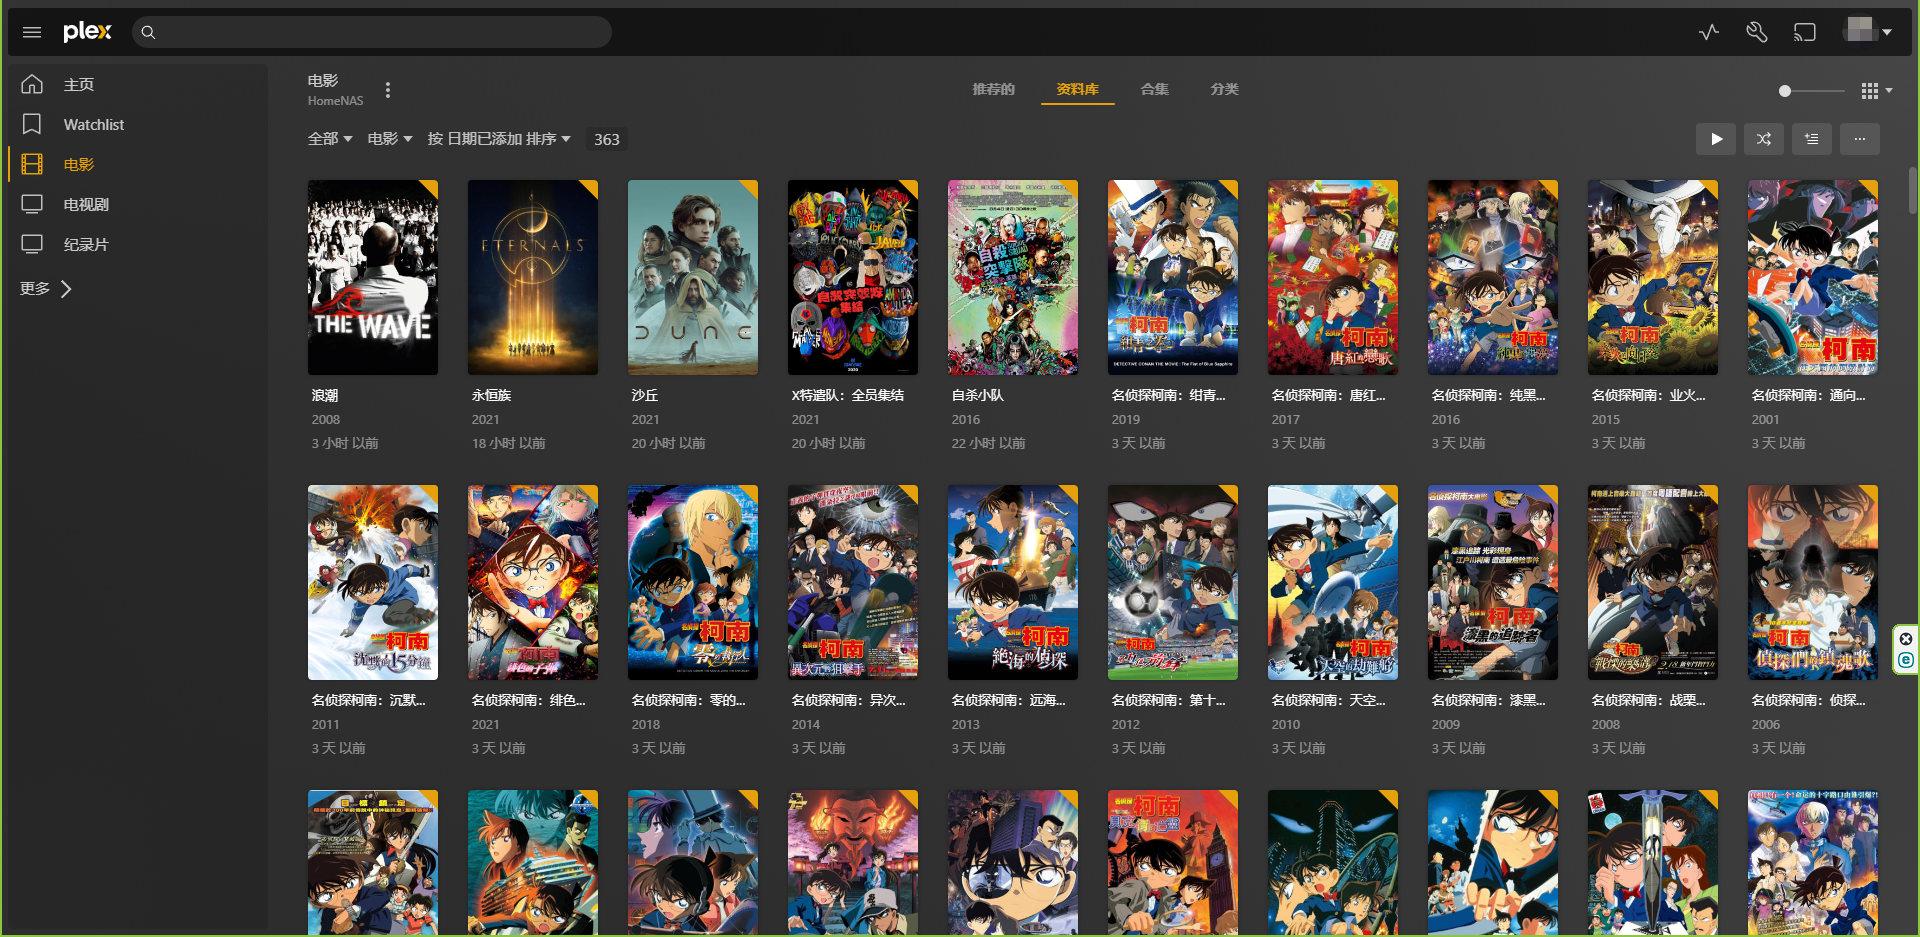Switch to 推荐的 tab
This screenshot has width=1920, height=937.
click(x=993, y=89)
